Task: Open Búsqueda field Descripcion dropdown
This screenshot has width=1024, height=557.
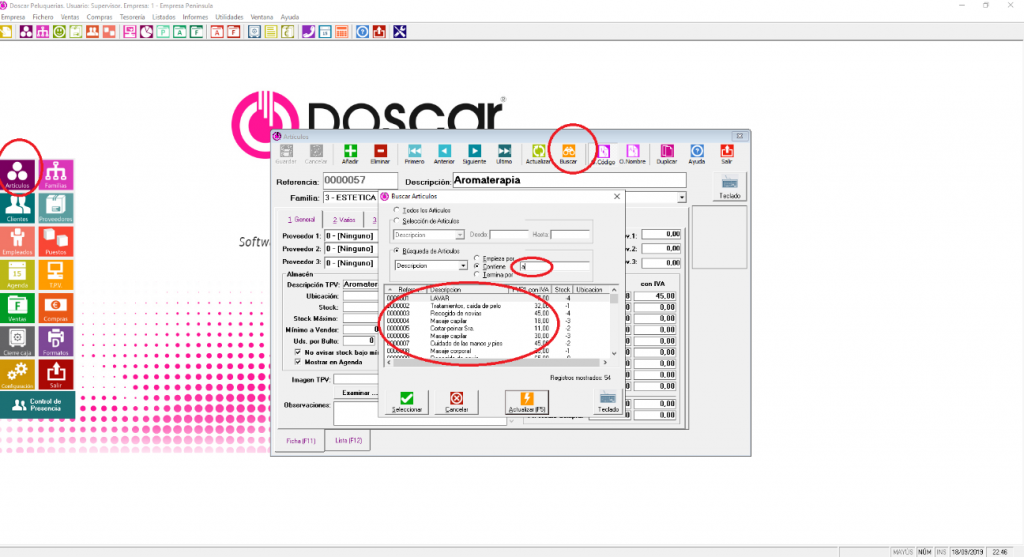Action: click(462, 266)
